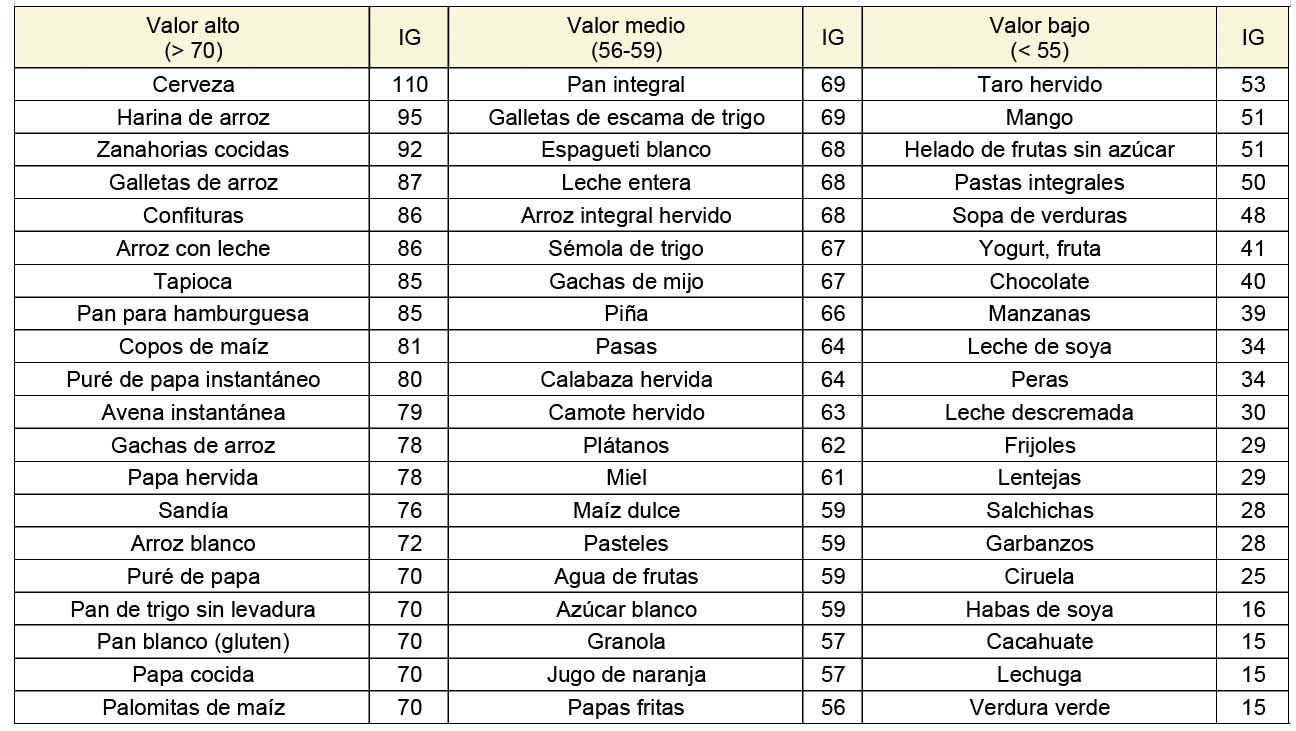The width and height of the screenshot is (1296, 731).
Task: Click the 'Valor alto (> 70)' header cell
Action: click(193, 37)
